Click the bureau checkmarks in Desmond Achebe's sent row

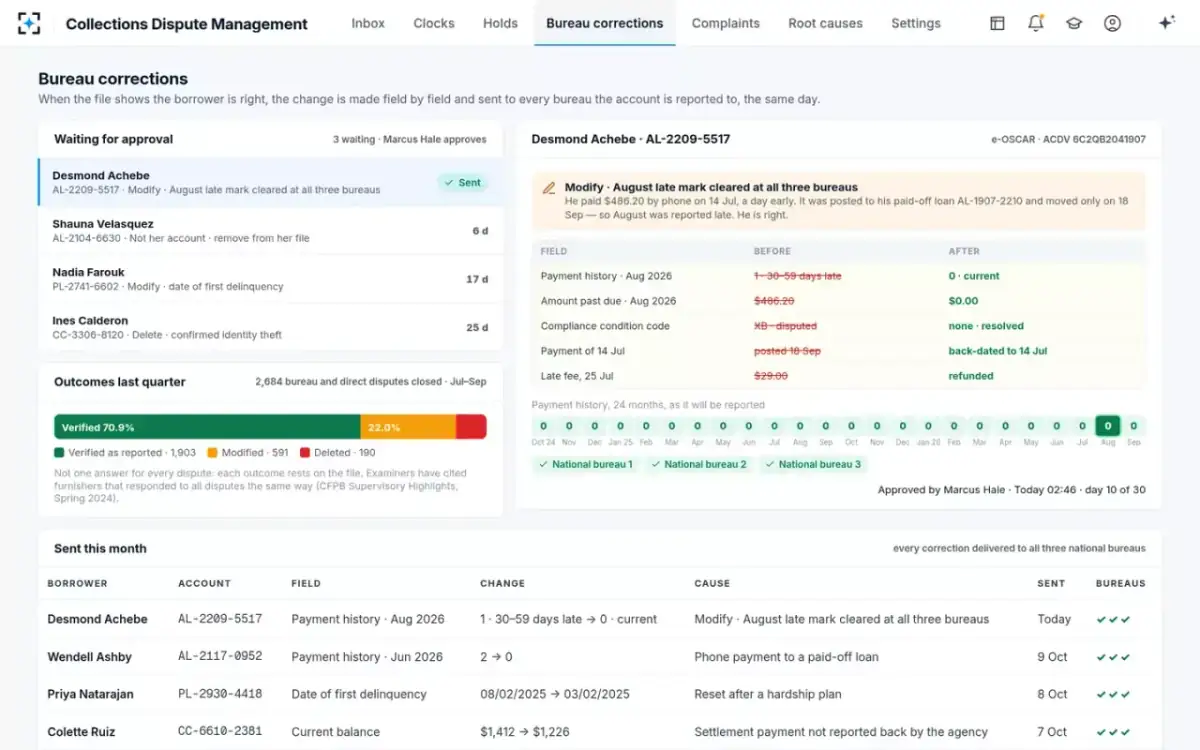click(x=1113, y=620)
